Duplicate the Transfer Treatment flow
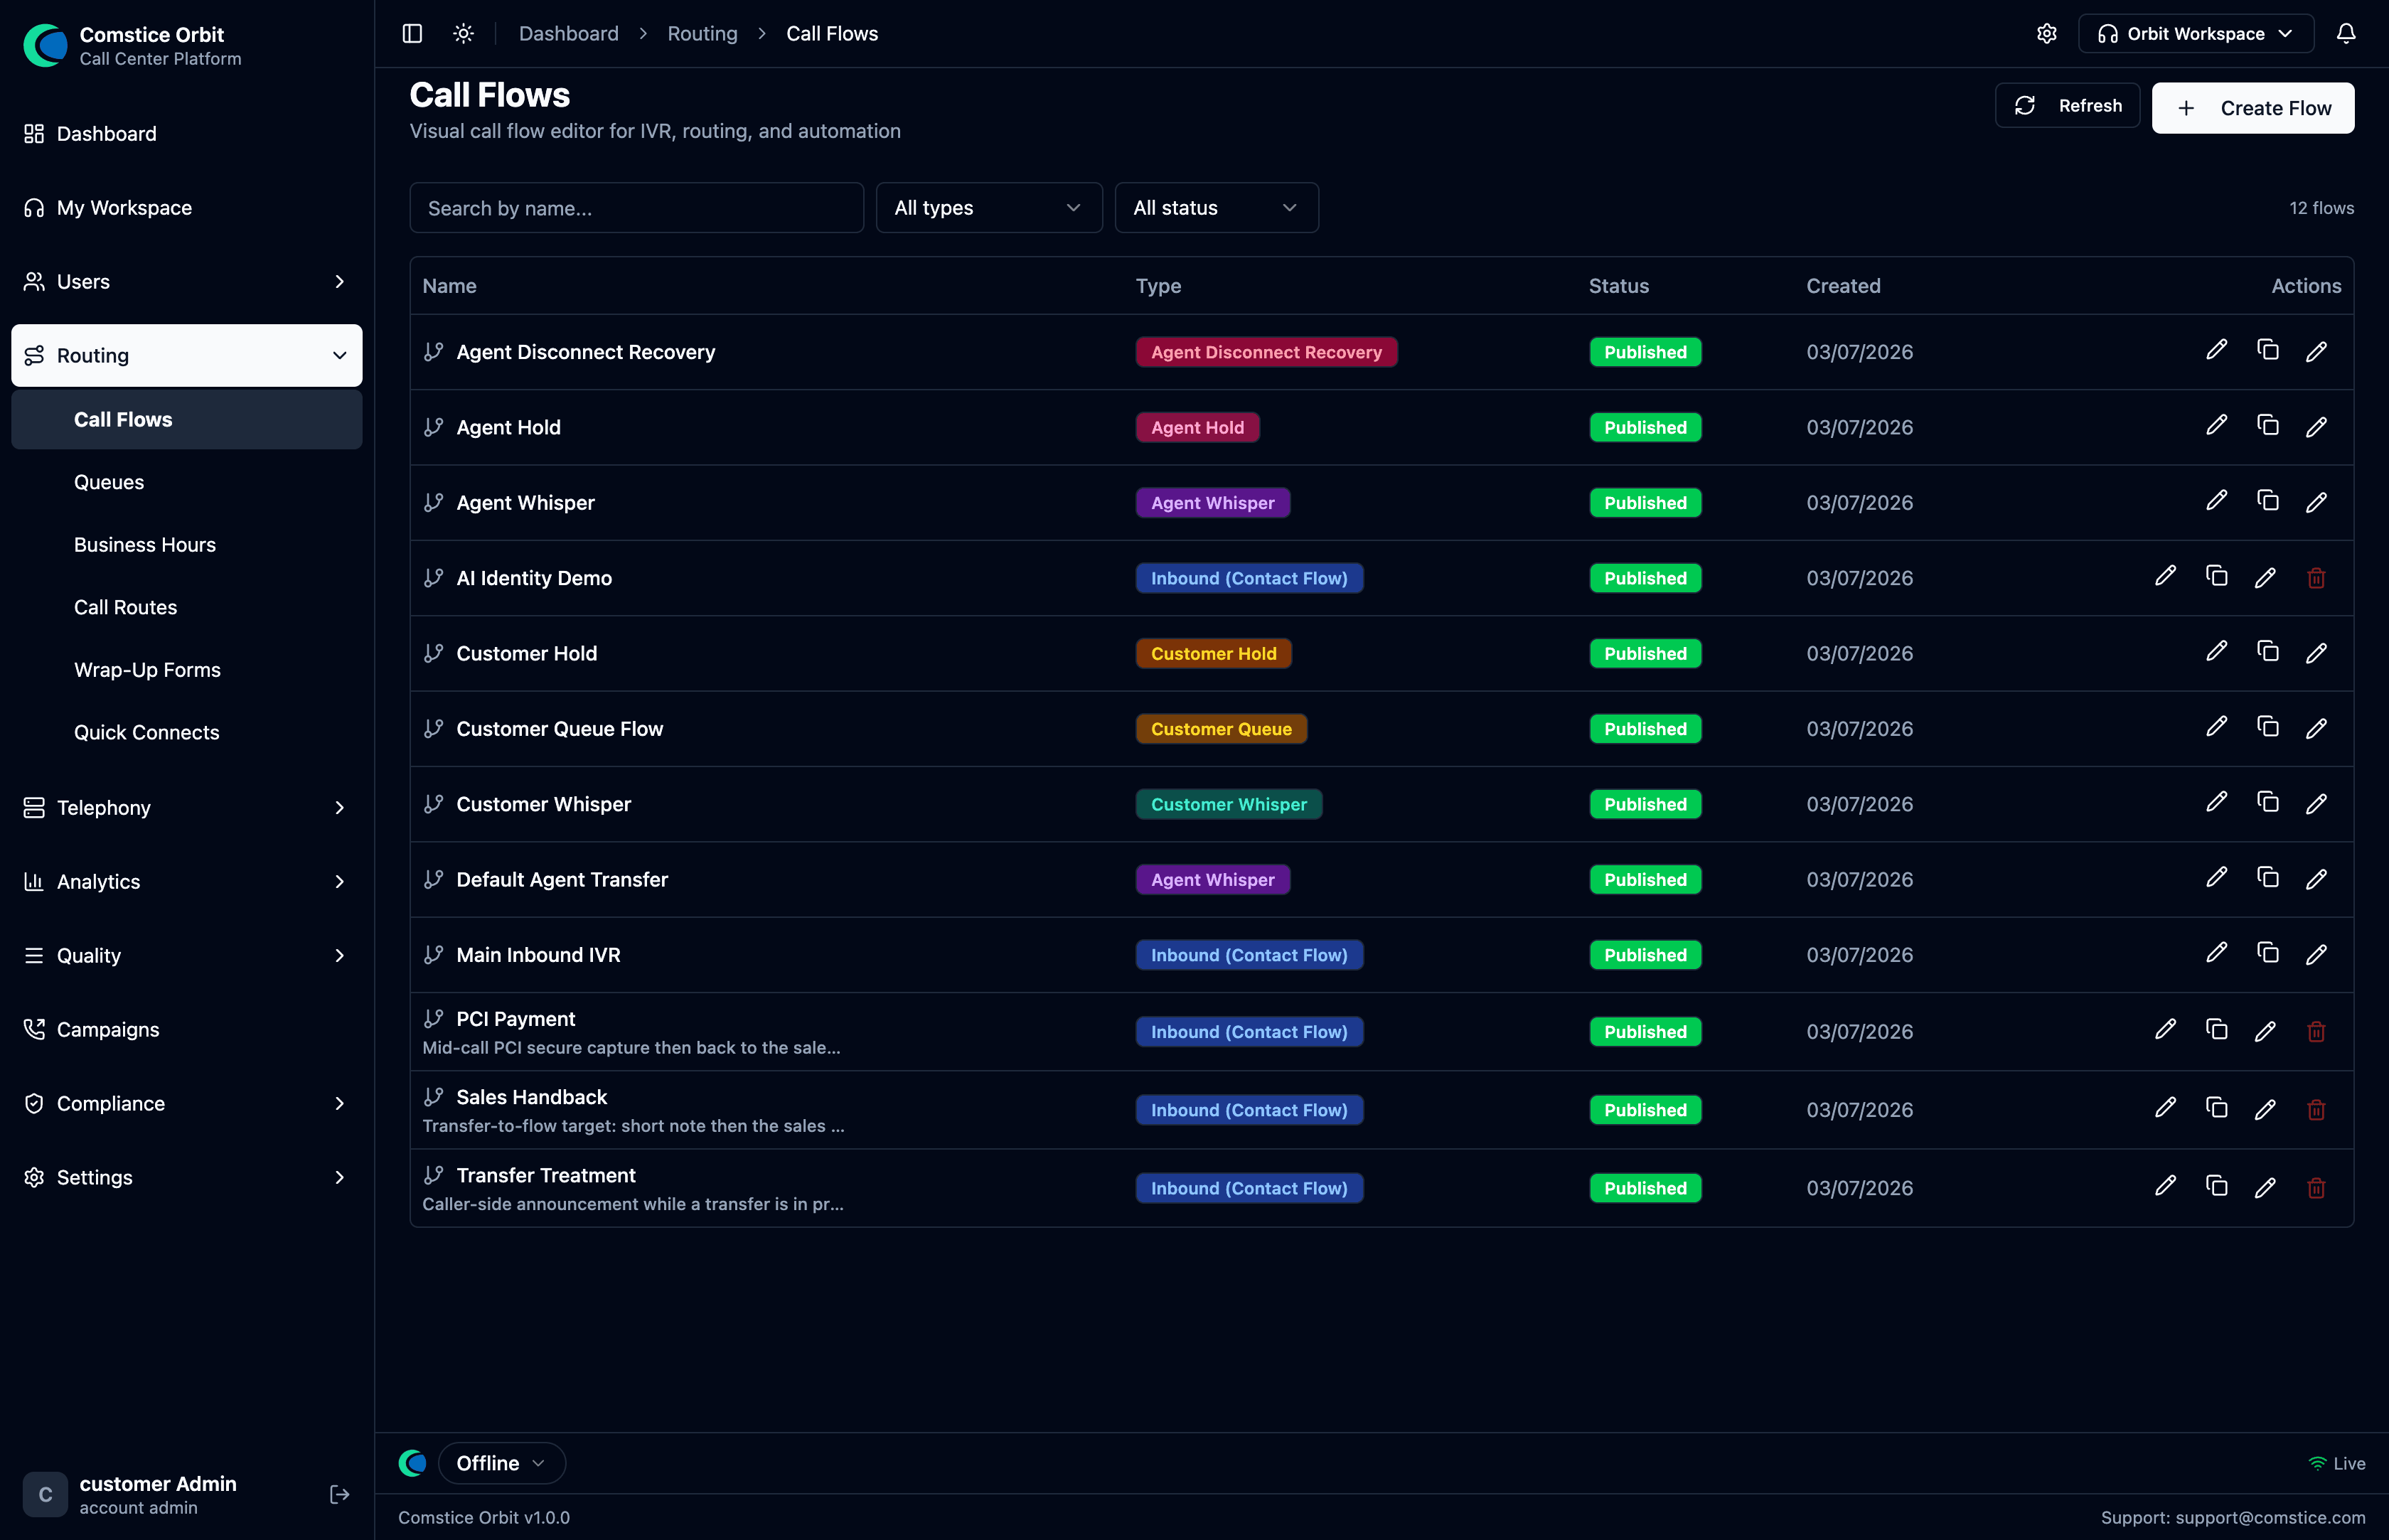This screenshot has height=1540, width=2389. tap(2216, 1186)
